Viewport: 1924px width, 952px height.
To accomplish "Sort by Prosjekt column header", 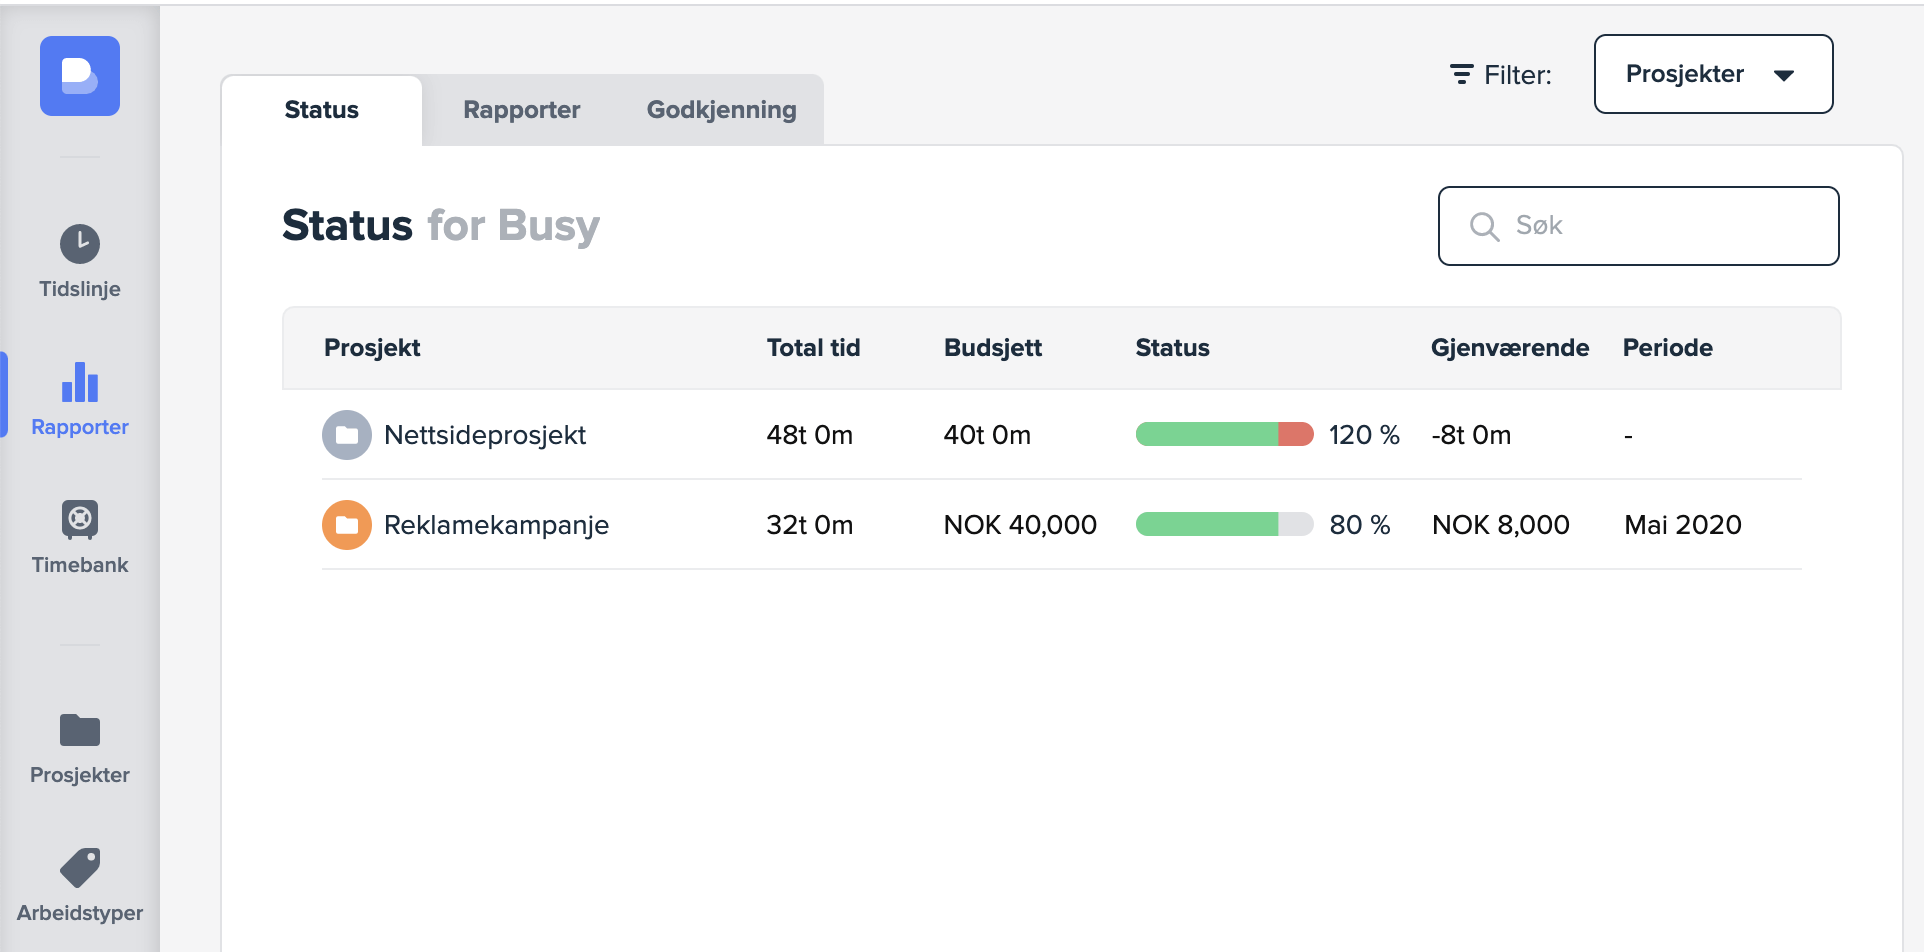I will [x=372, y=348].
